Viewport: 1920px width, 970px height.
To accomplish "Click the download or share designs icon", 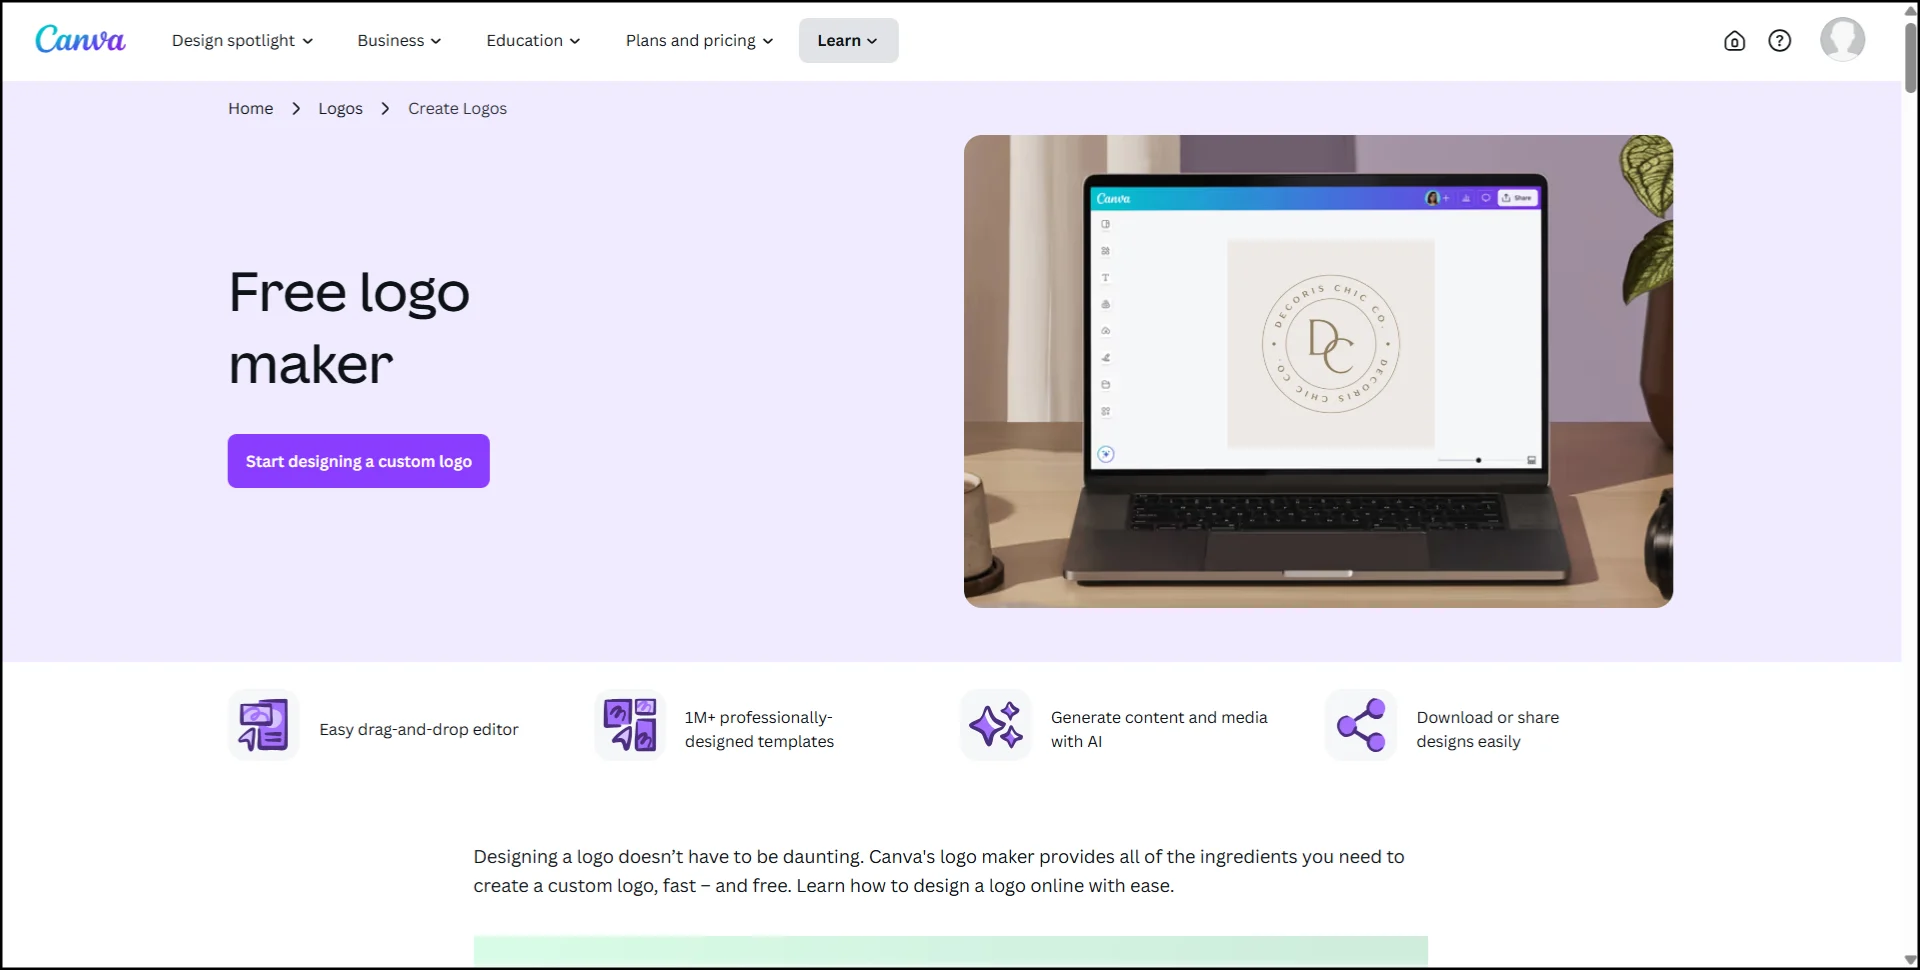I will (1360, 725).
